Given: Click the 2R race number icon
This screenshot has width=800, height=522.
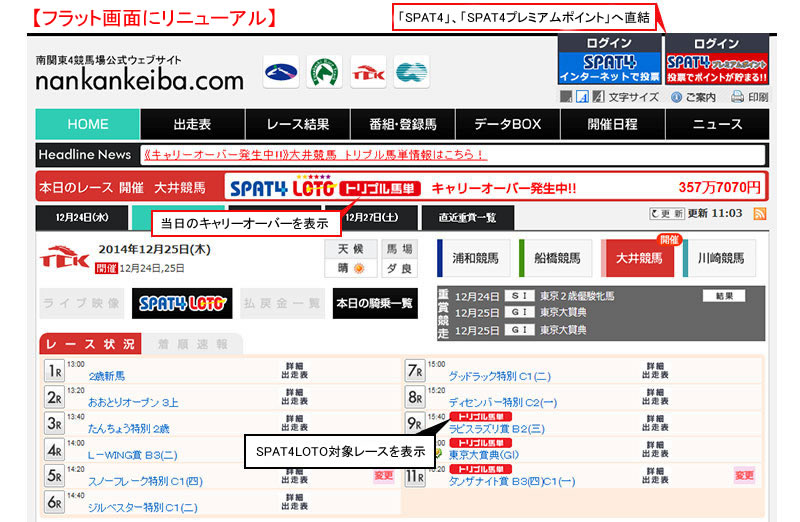Looking at the screenshot, I should click(55, 397).
